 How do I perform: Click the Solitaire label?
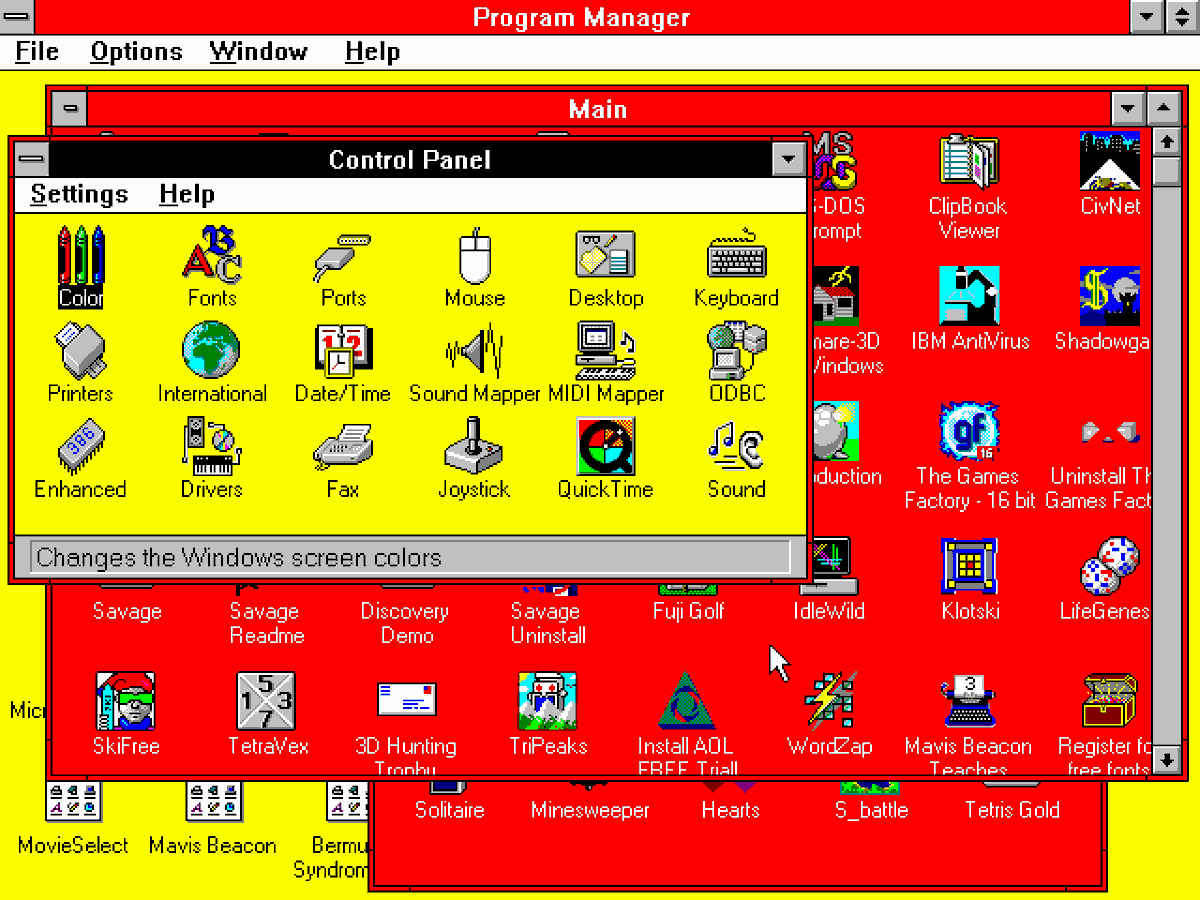pyautogui.click(x=450, y=810)
